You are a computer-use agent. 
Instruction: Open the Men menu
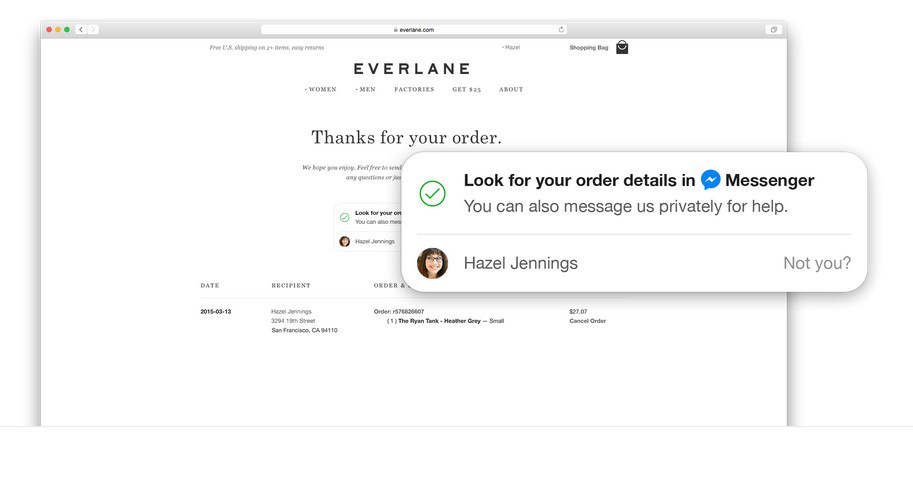366,90
